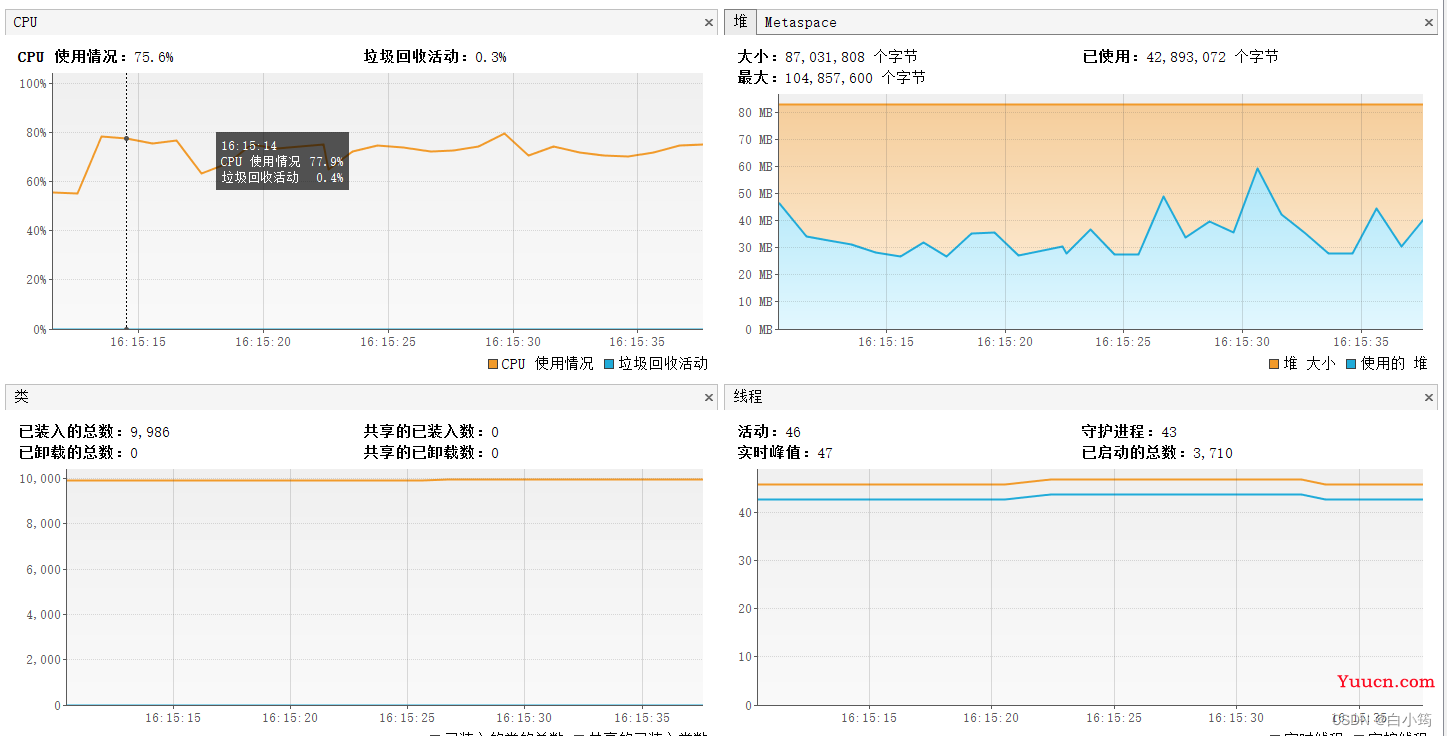Switch to the Metaspace tab
The width and height of the screenshot is (1447, 736).
click(x=800, y=22)
